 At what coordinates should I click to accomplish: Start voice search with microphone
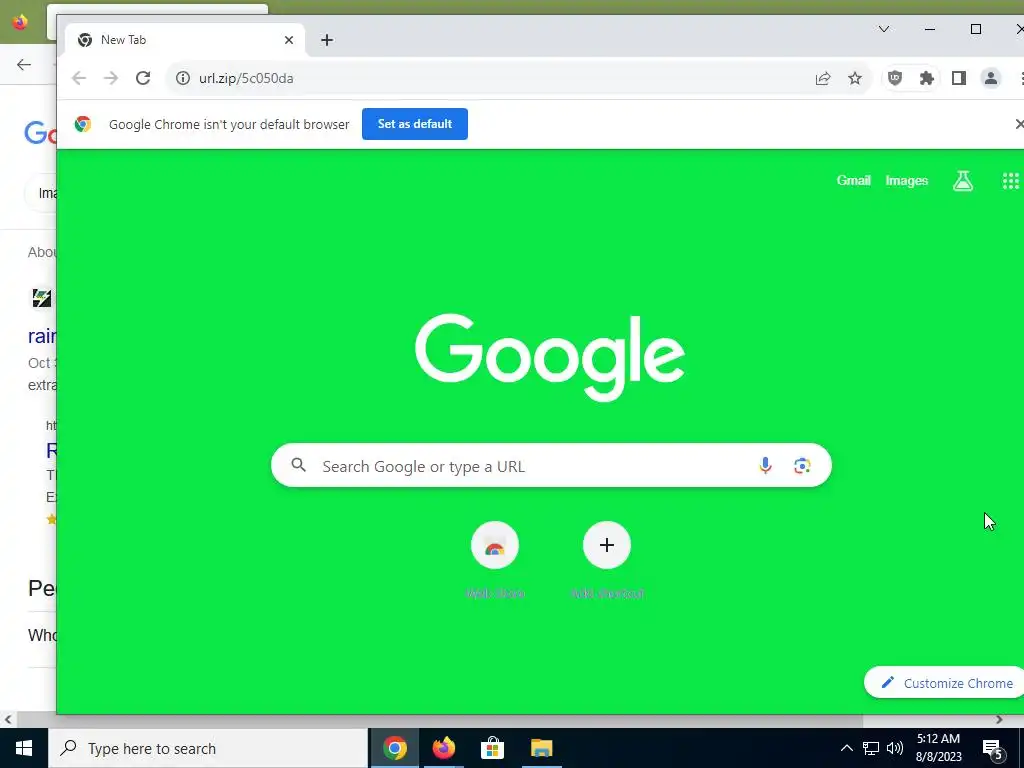[765, 465]
